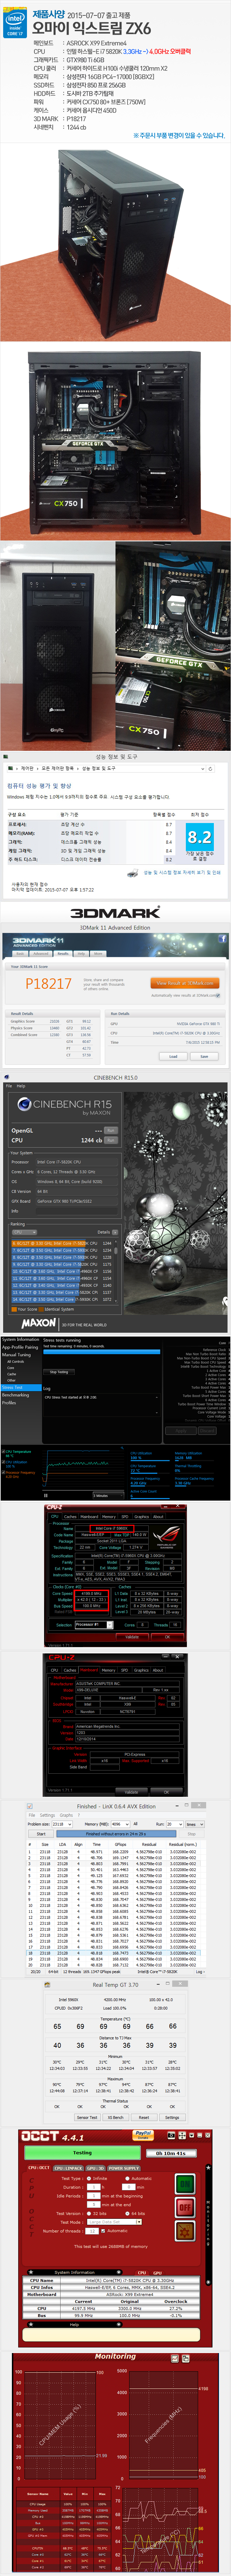Open the File menu in Cinebench
Image resolution: width=231 pixels, height=2576 pixels.
point(8,1086)
